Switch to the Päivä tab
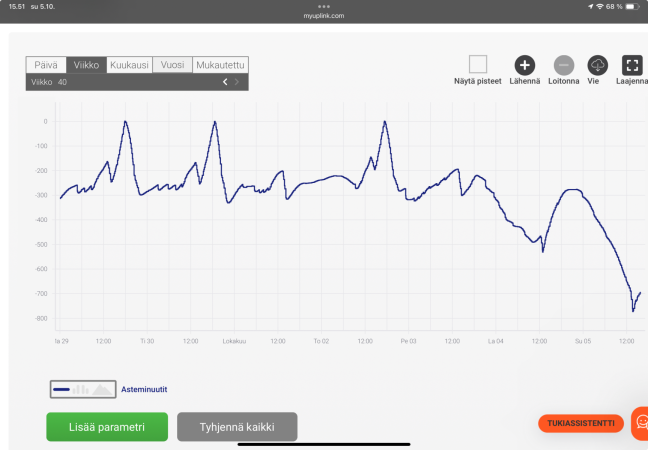The width and height of the screenshot is (648, 450). [x=46, y=65]
